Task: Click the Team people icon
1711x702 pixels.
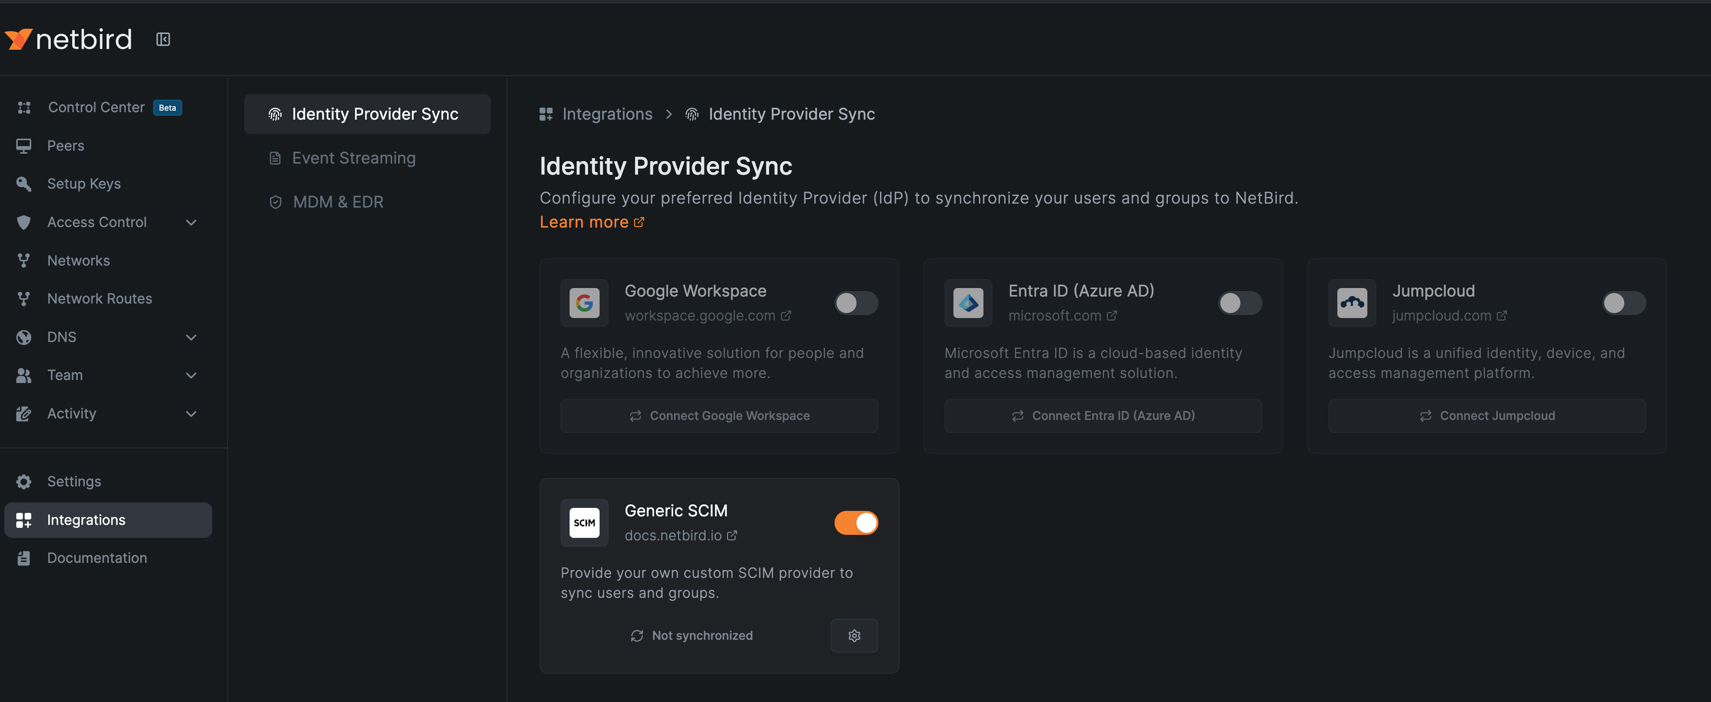Action: click(24, 375)
